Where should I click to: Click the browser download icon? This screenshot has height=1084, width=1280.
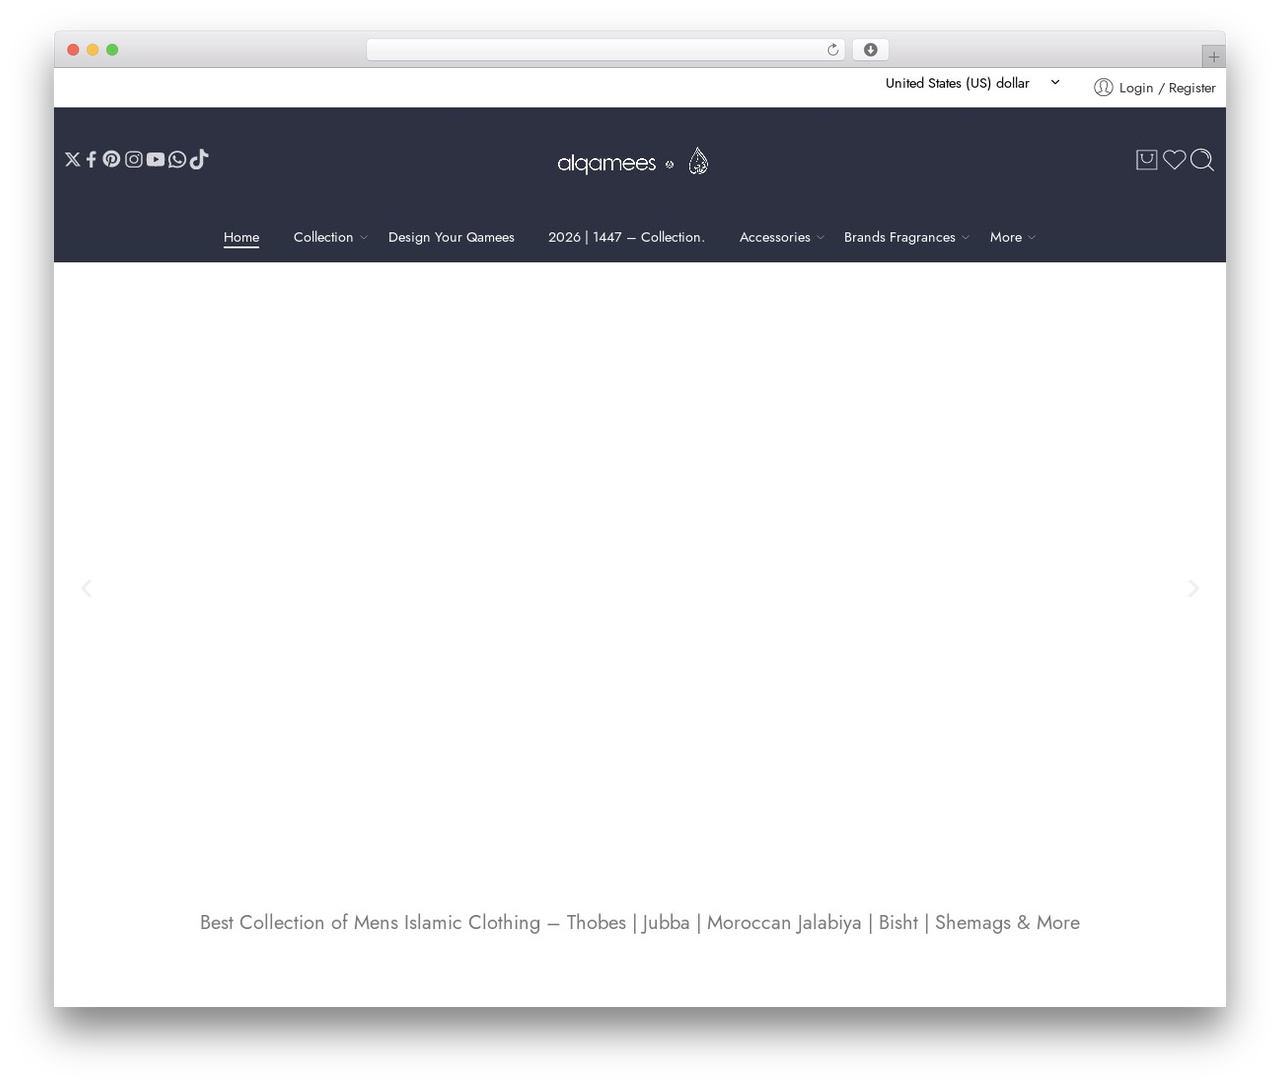[870, 50]
